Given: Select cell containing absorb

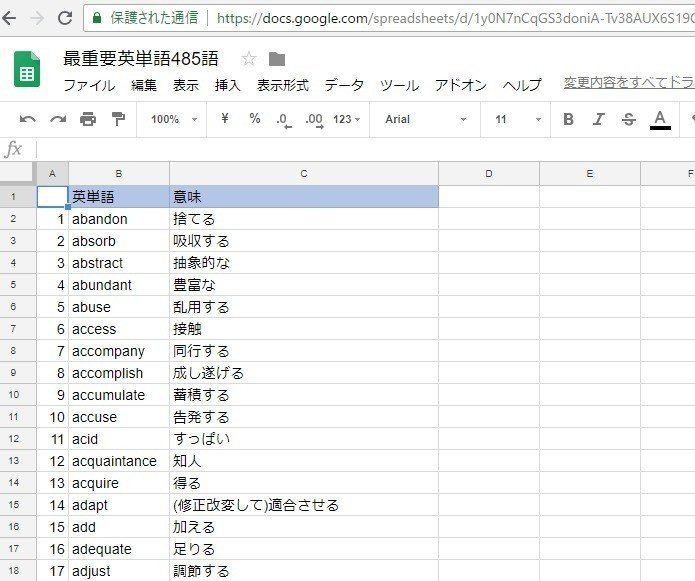Looking at the screenshot, I should (119, 241).
